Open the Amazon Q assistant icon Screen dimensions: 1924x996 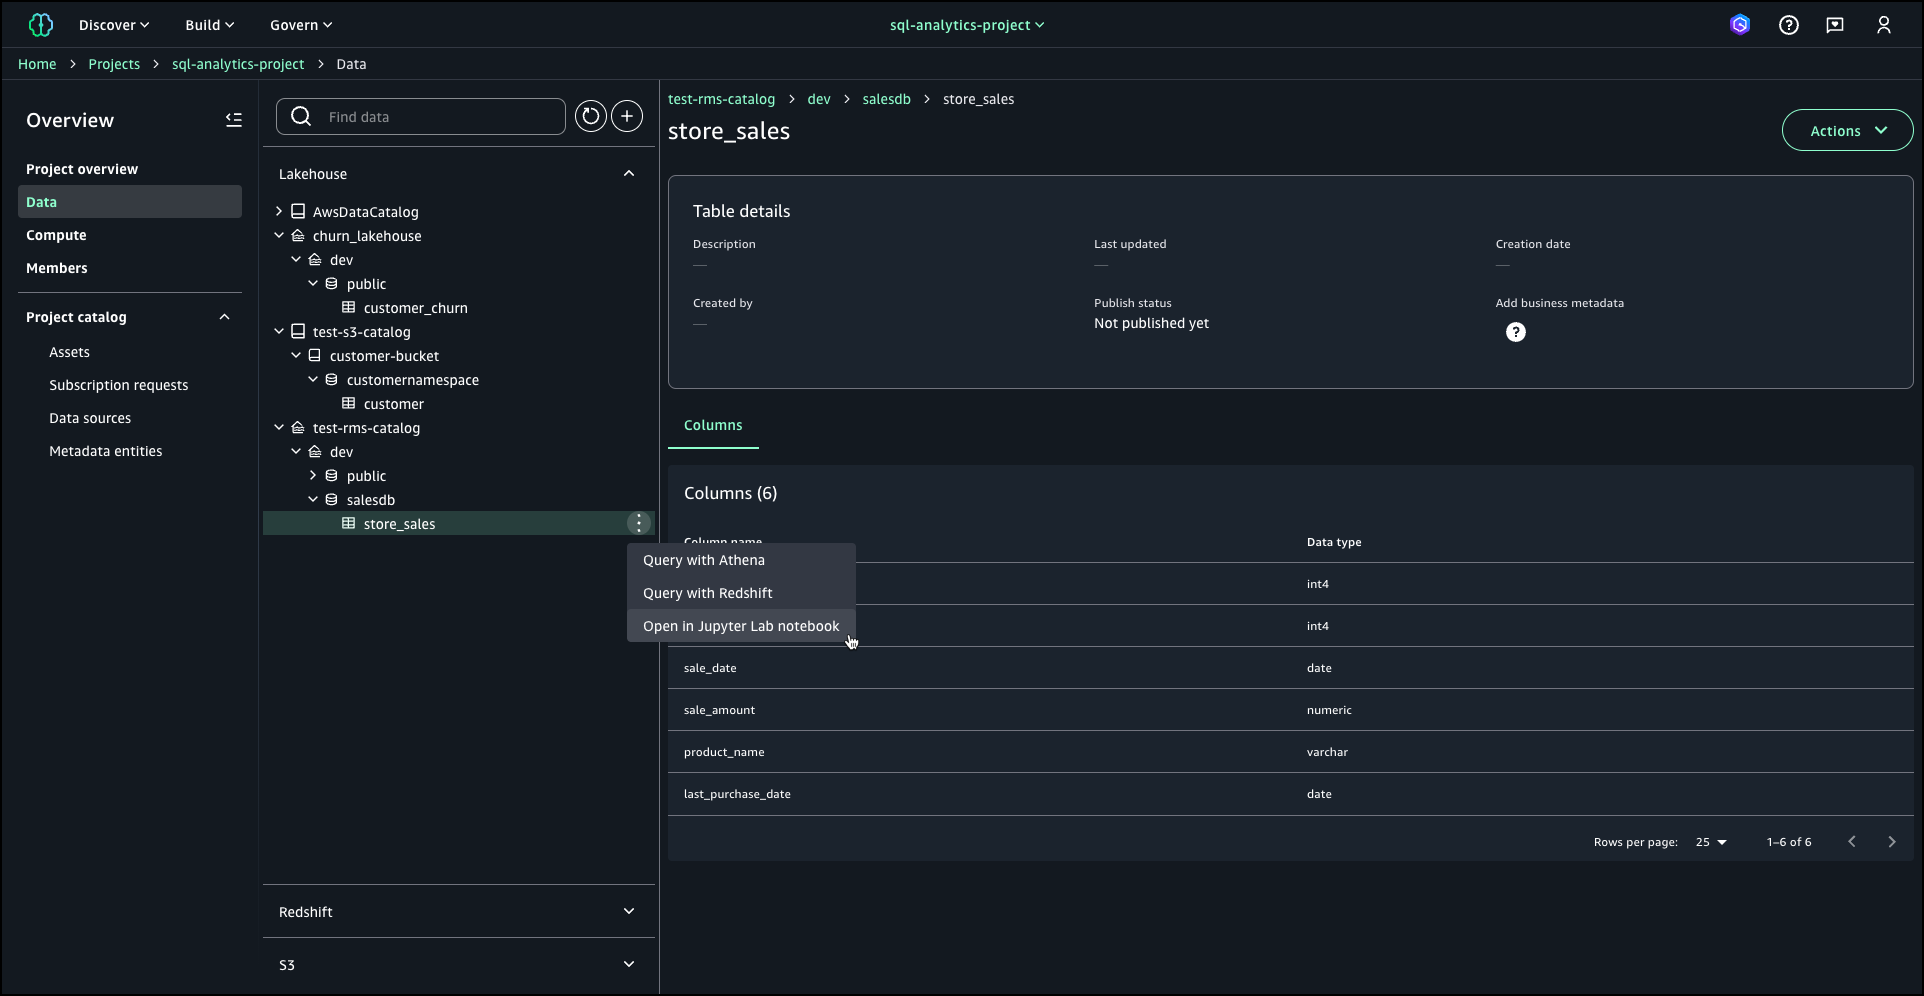pyautogui.click(x=1740, y=25)
